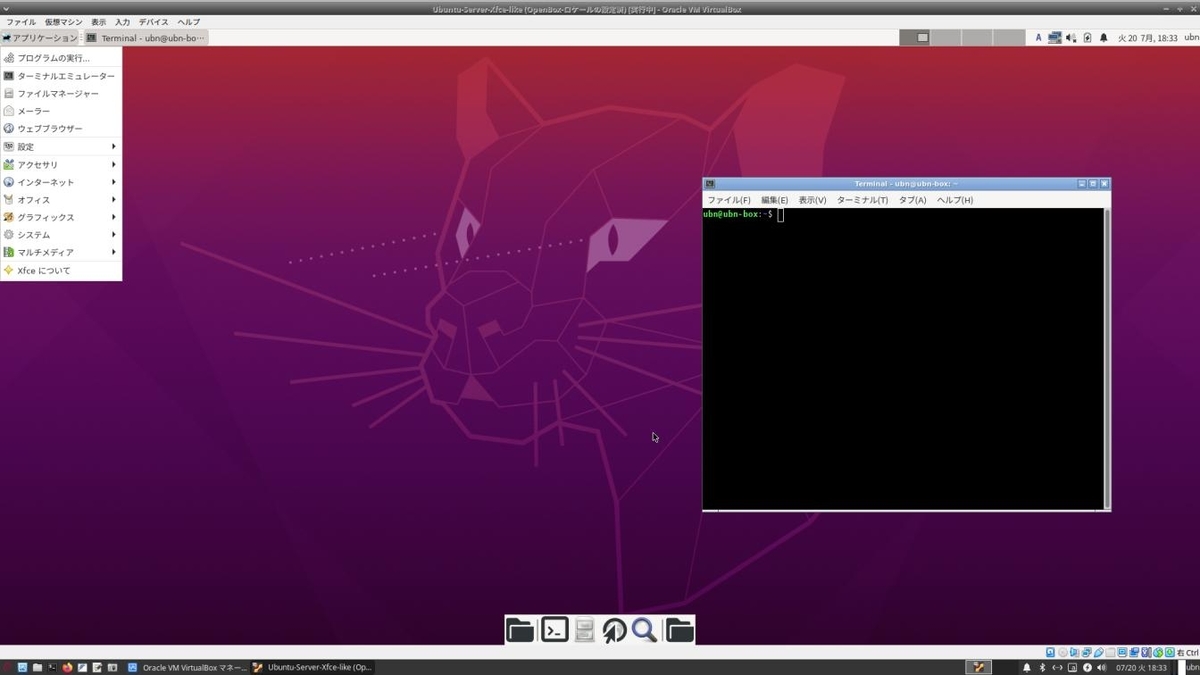Open the refresh-arrow circle dock icon
Screen dimensions: 1200x675
click(x=614, y=629)
